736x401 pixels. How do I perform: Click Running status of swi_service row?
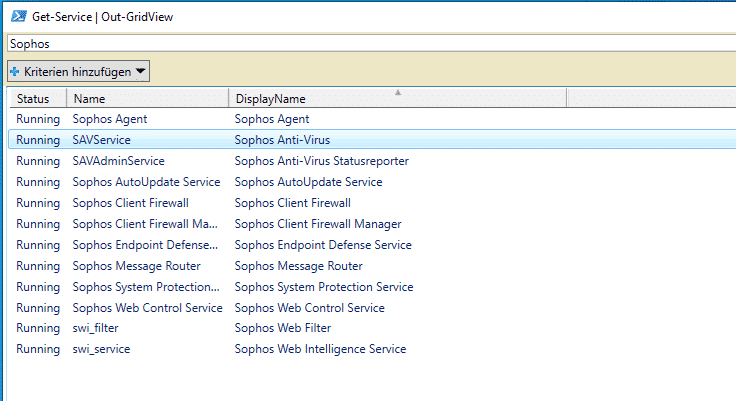[x=38, y=349]
